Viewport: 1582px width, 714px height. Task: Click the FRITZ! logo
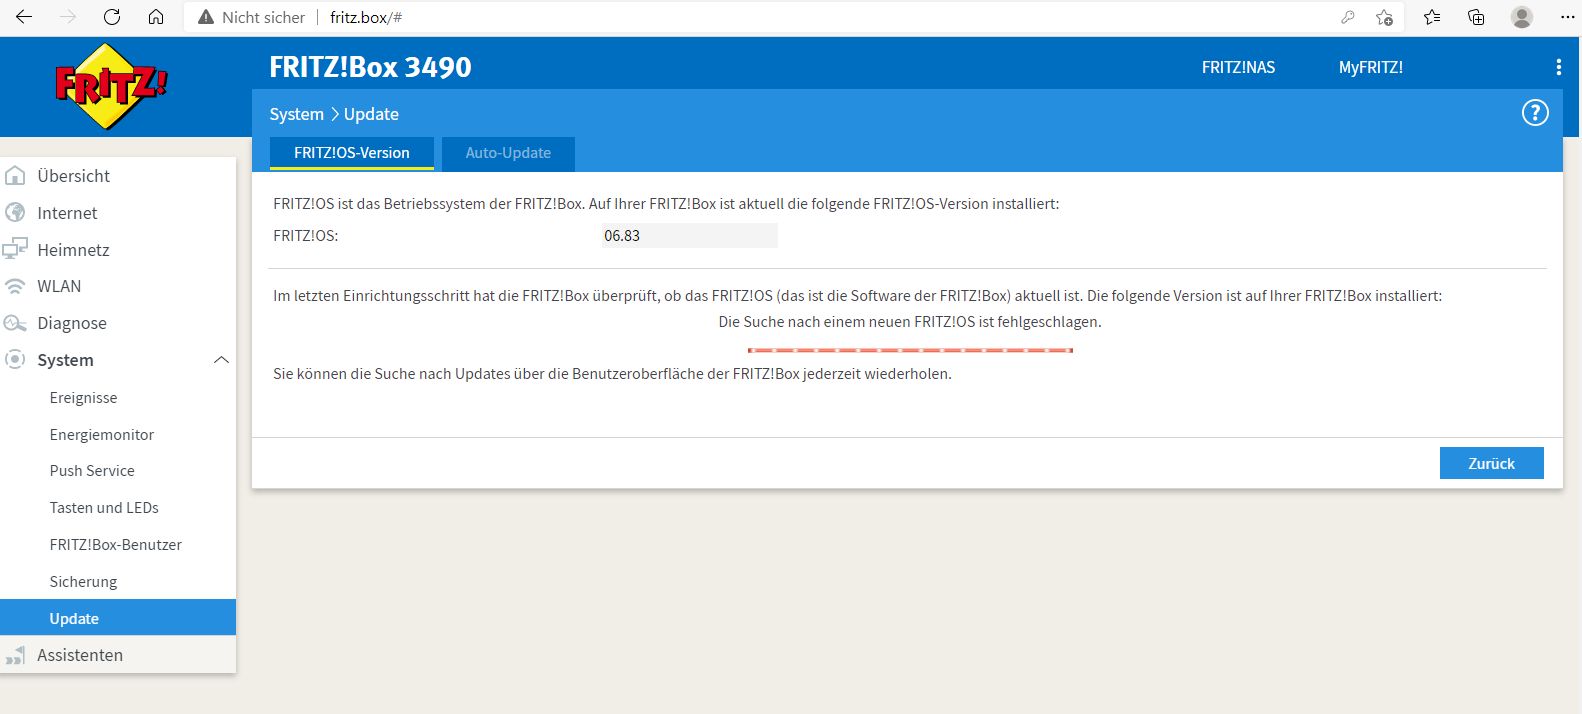click(x=111, y=87)
